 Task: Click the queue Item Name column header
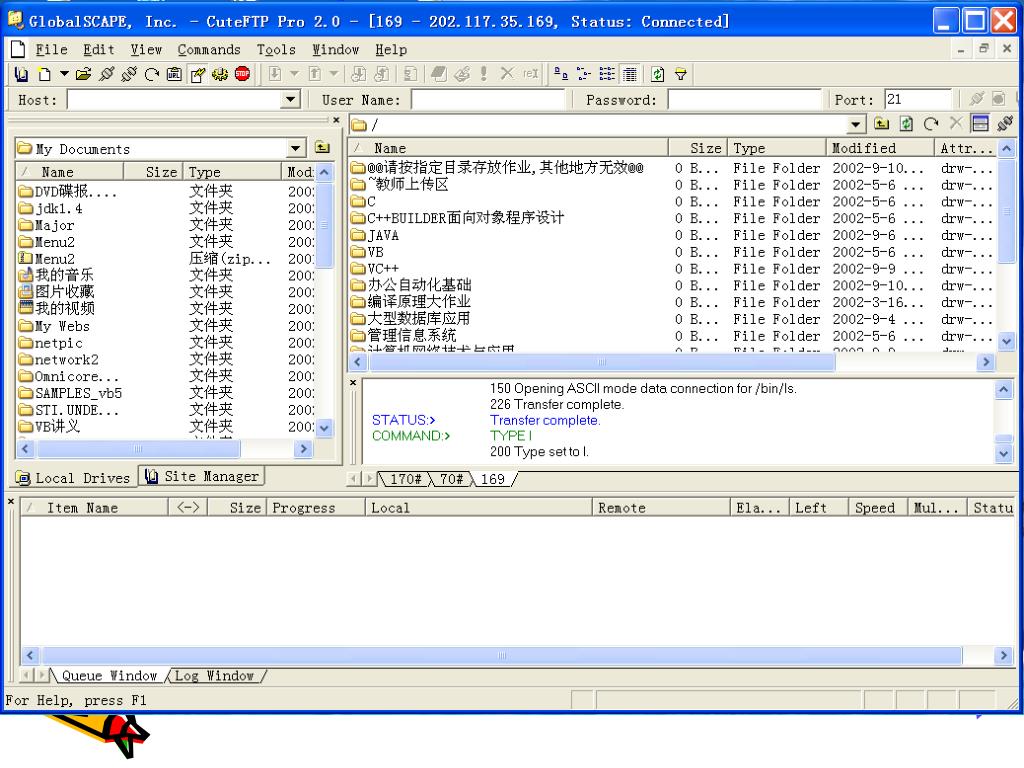click(94, 508)
